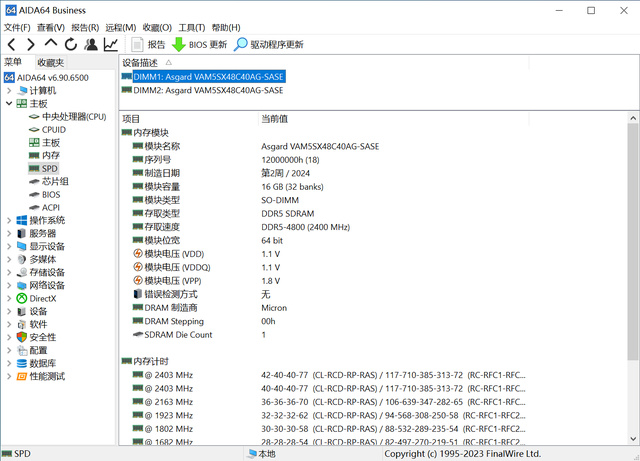Open the 查看(V) menu
The width and height of the screenshot is (640, 461).
click(x=51, y=27)
